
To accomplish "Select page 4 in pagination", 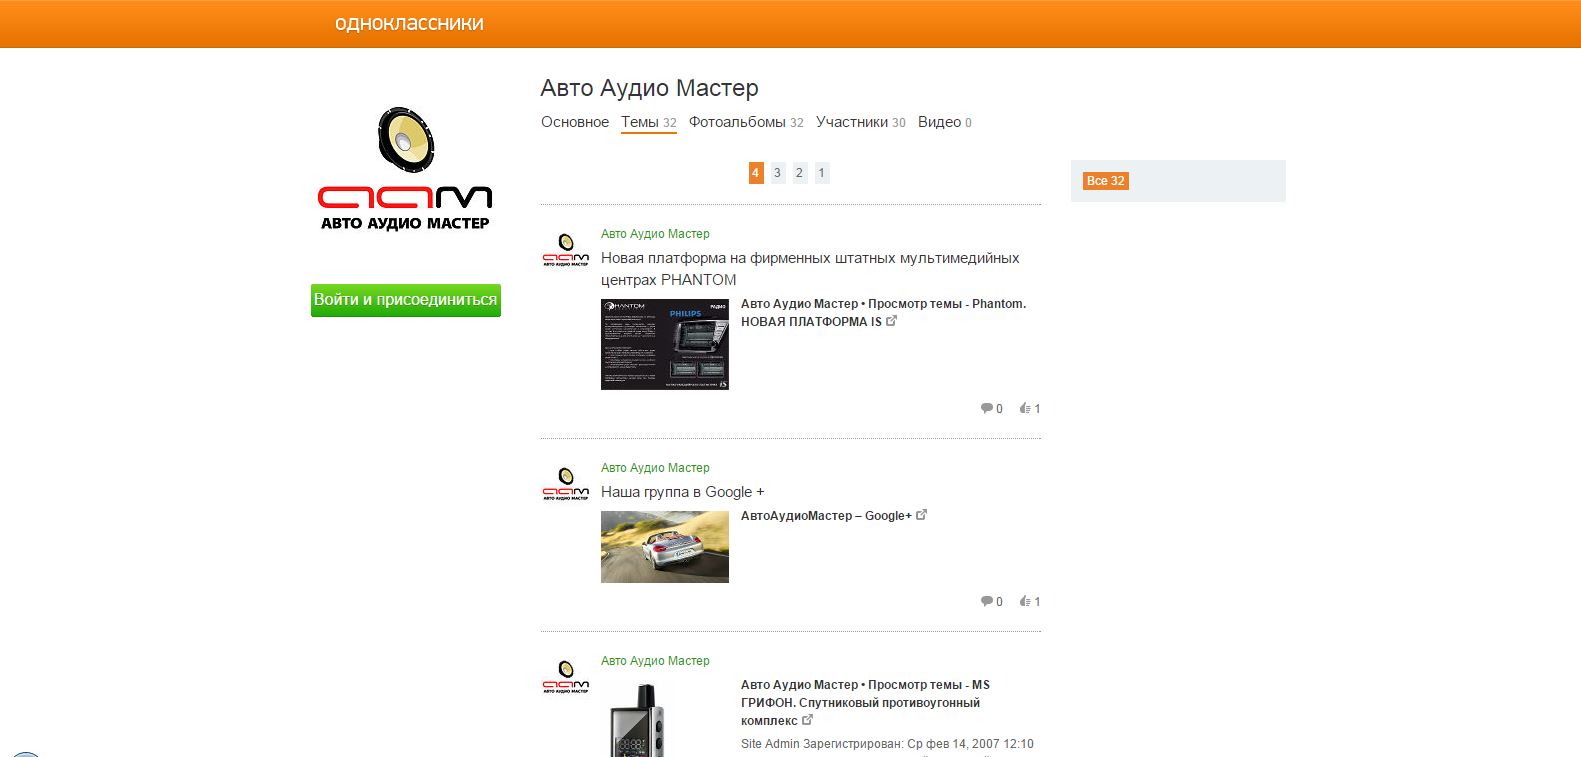I will pyautogui.click(x=756, y=173).
